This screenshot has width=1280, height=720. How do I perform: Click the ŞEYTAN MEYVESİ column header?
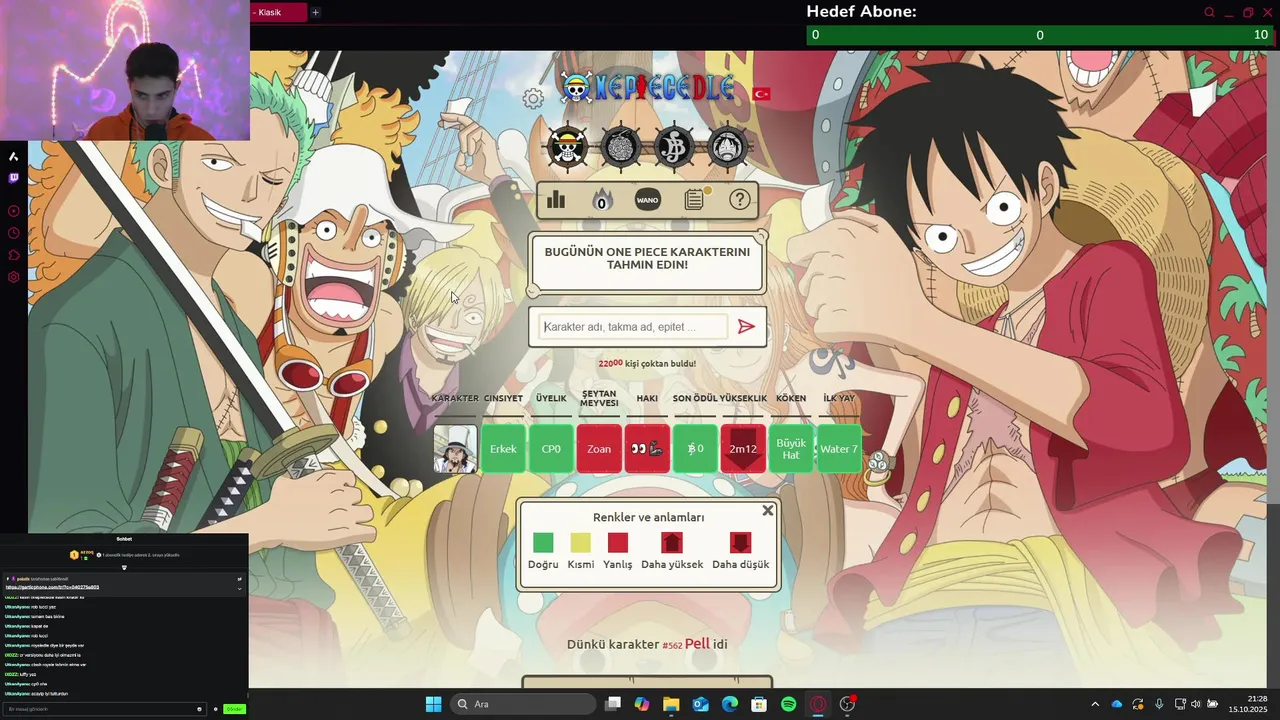click(599, 398)
